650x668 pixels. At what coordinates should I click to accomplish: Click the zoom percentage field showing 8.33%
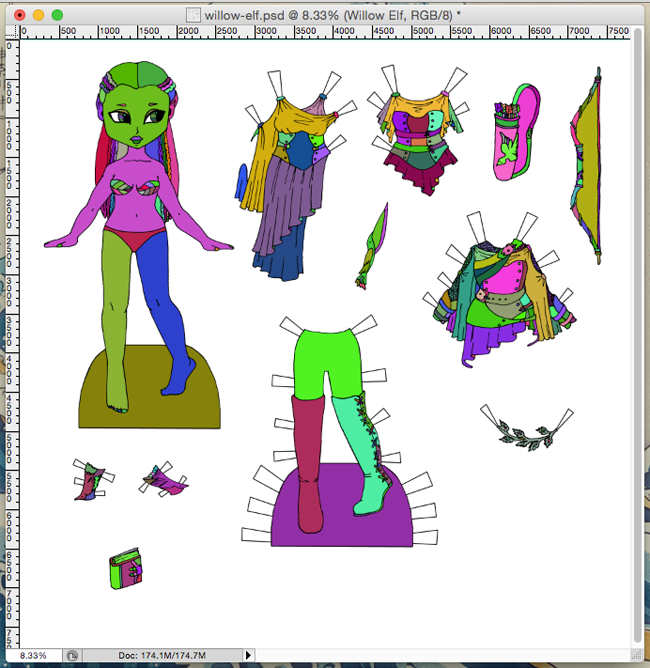coord(33,655)
